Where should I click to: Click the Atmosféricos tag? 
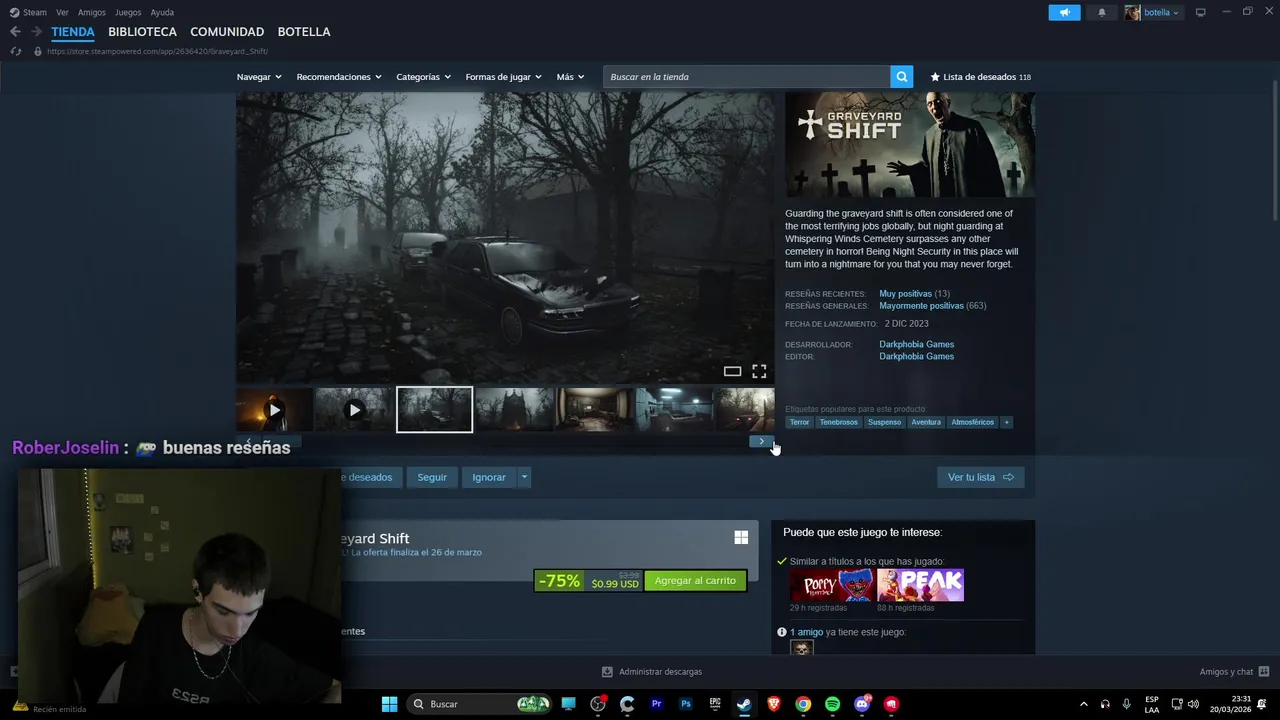[972, 422]
